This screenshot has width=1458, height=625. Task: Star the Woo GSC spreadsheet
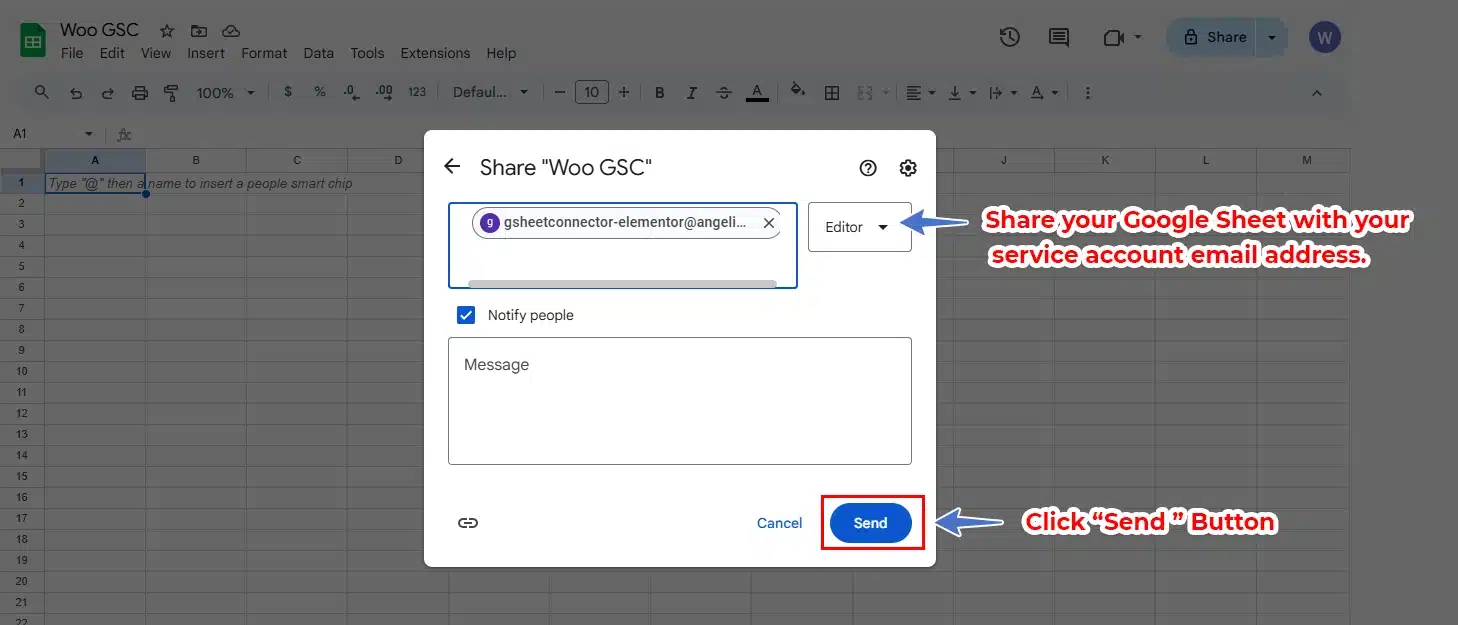[167, 31]
